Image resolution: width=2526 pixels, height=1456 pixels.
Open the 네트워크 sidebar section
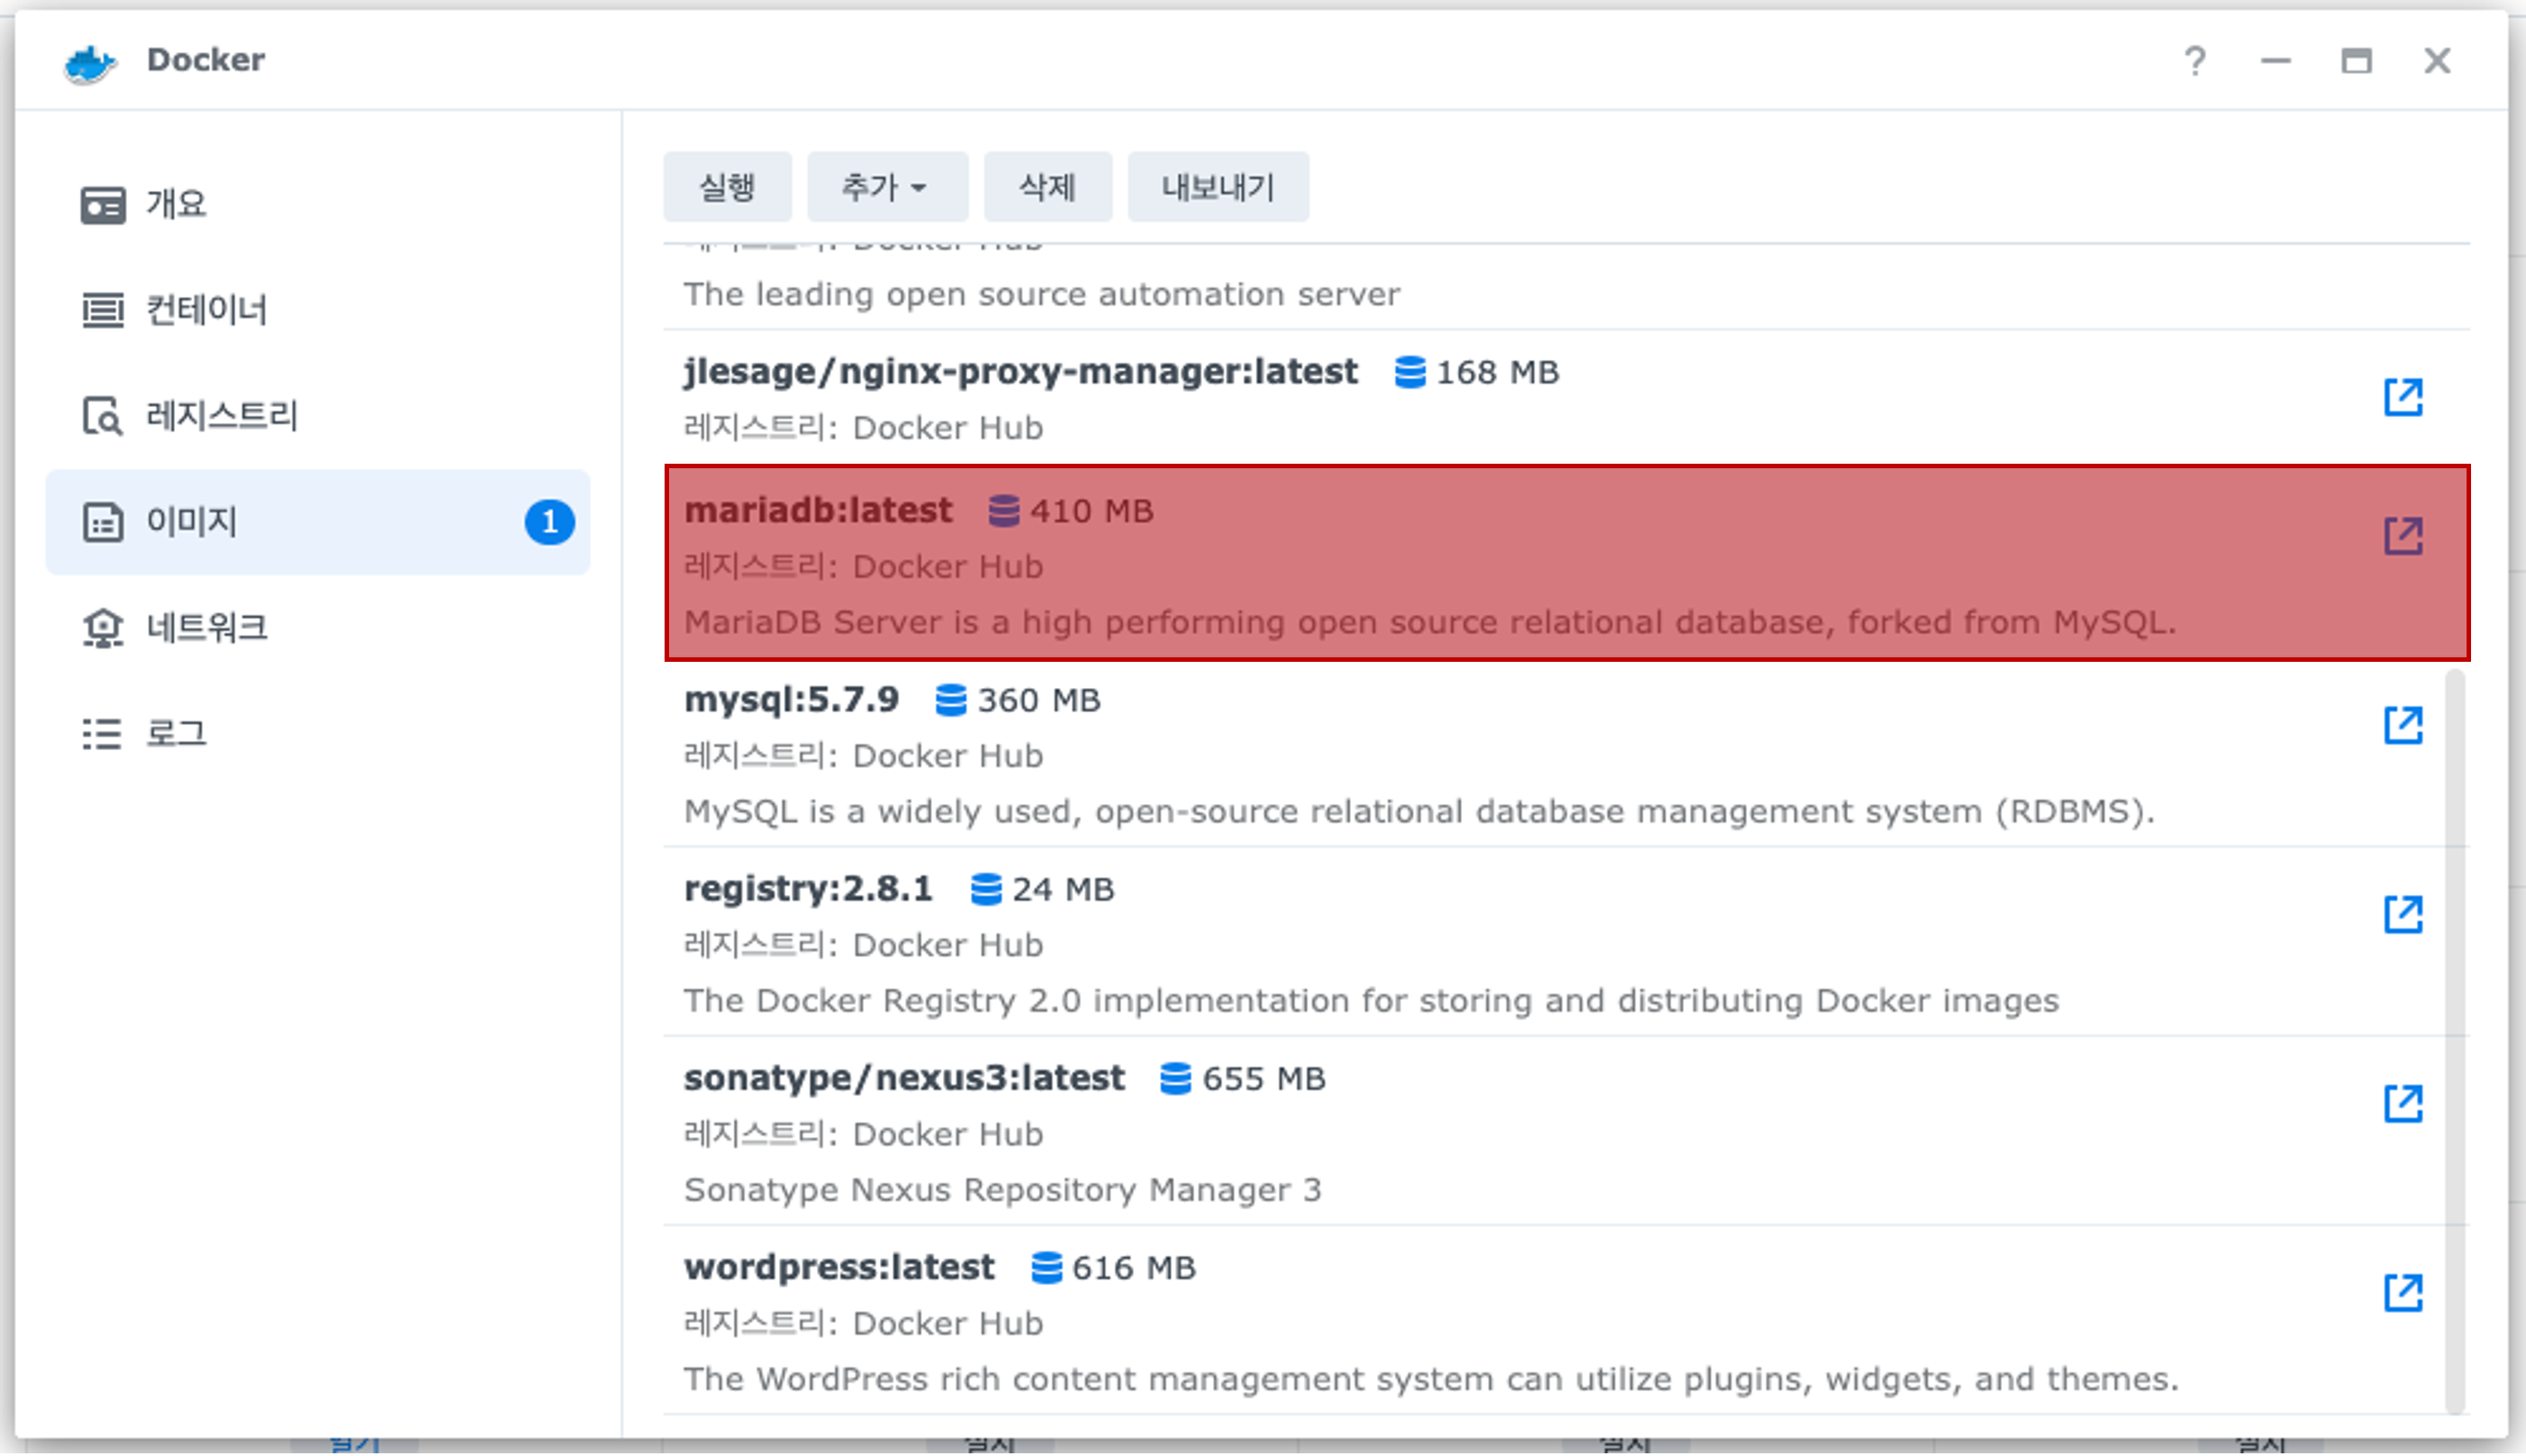[x=205, y=628]
